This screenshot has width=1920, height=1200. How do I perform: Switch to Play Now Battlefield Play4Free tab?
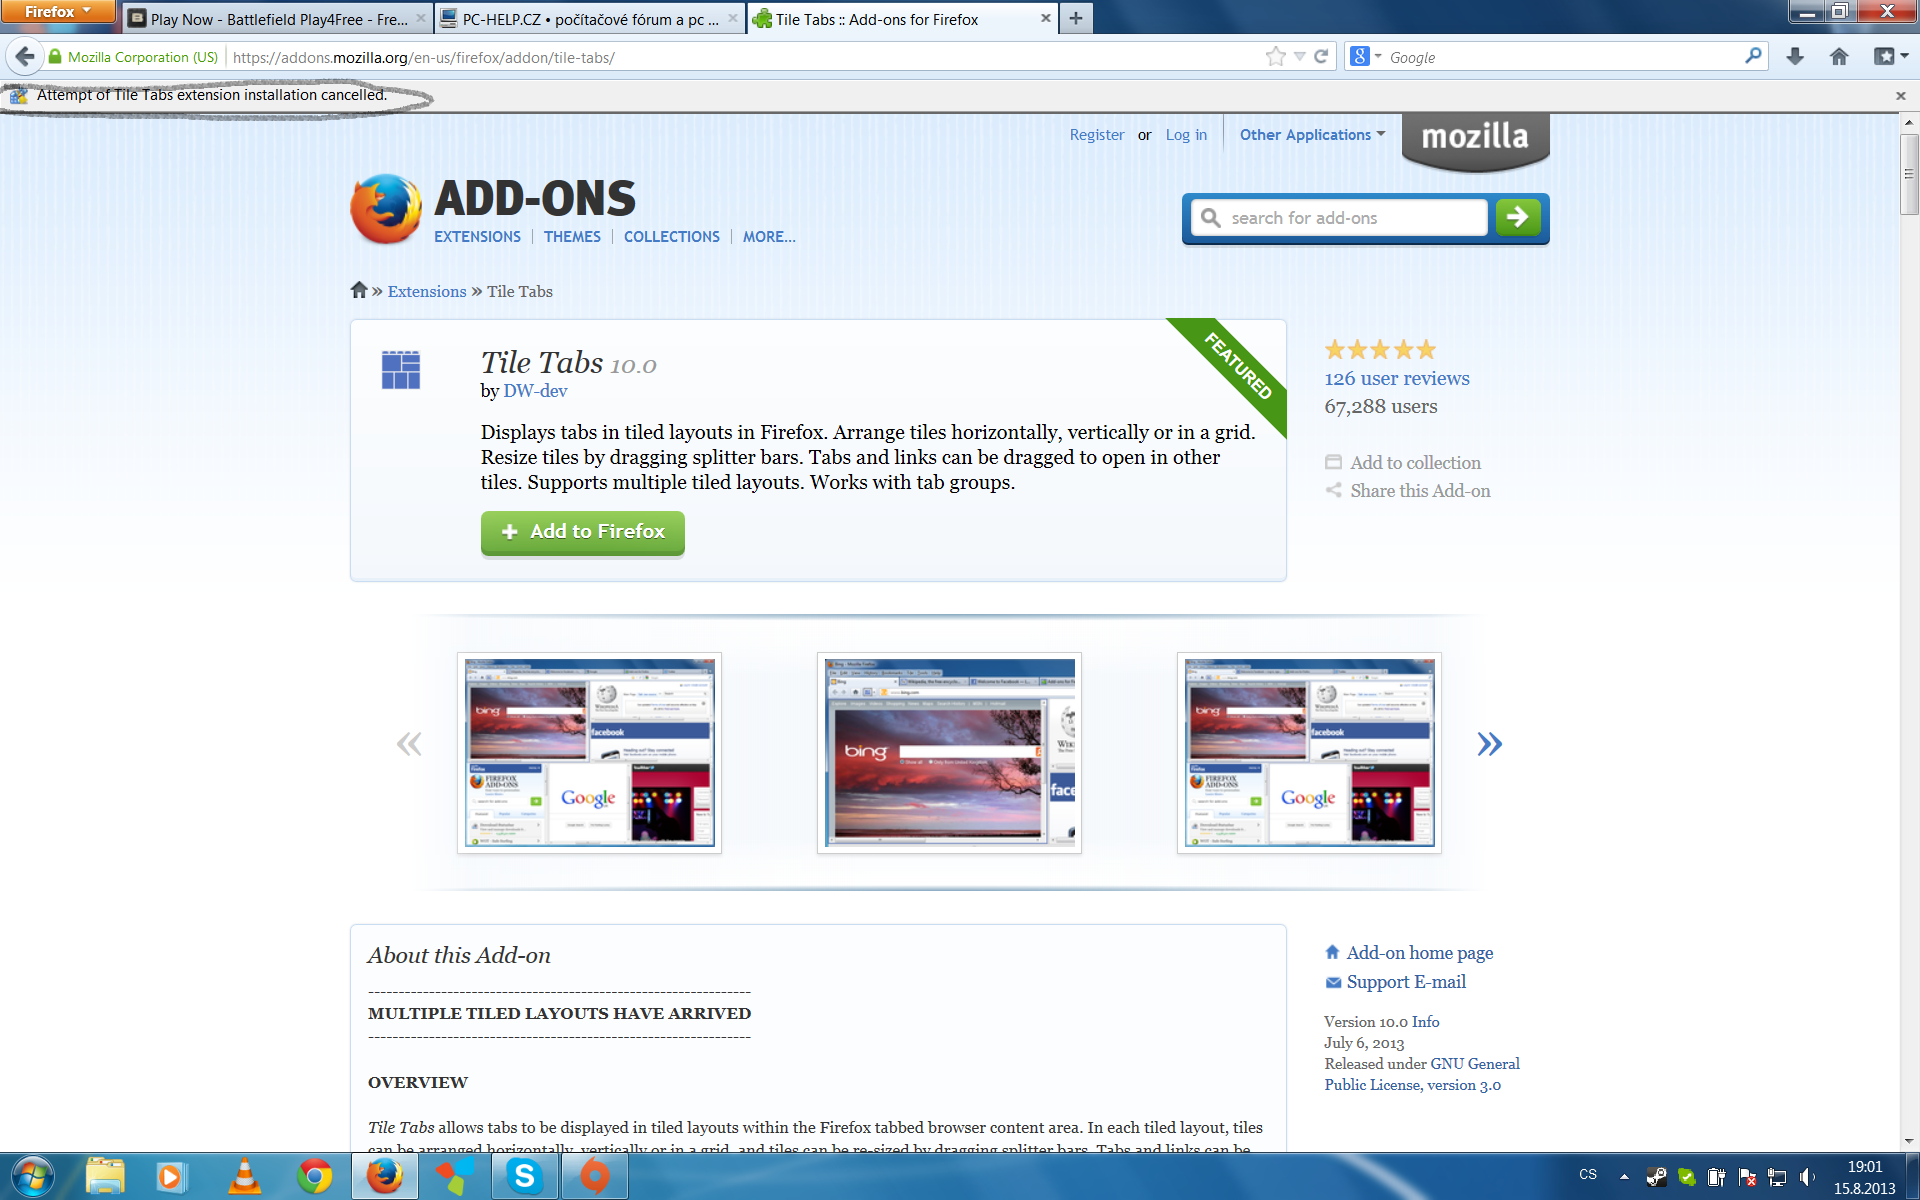pos(278,19)
